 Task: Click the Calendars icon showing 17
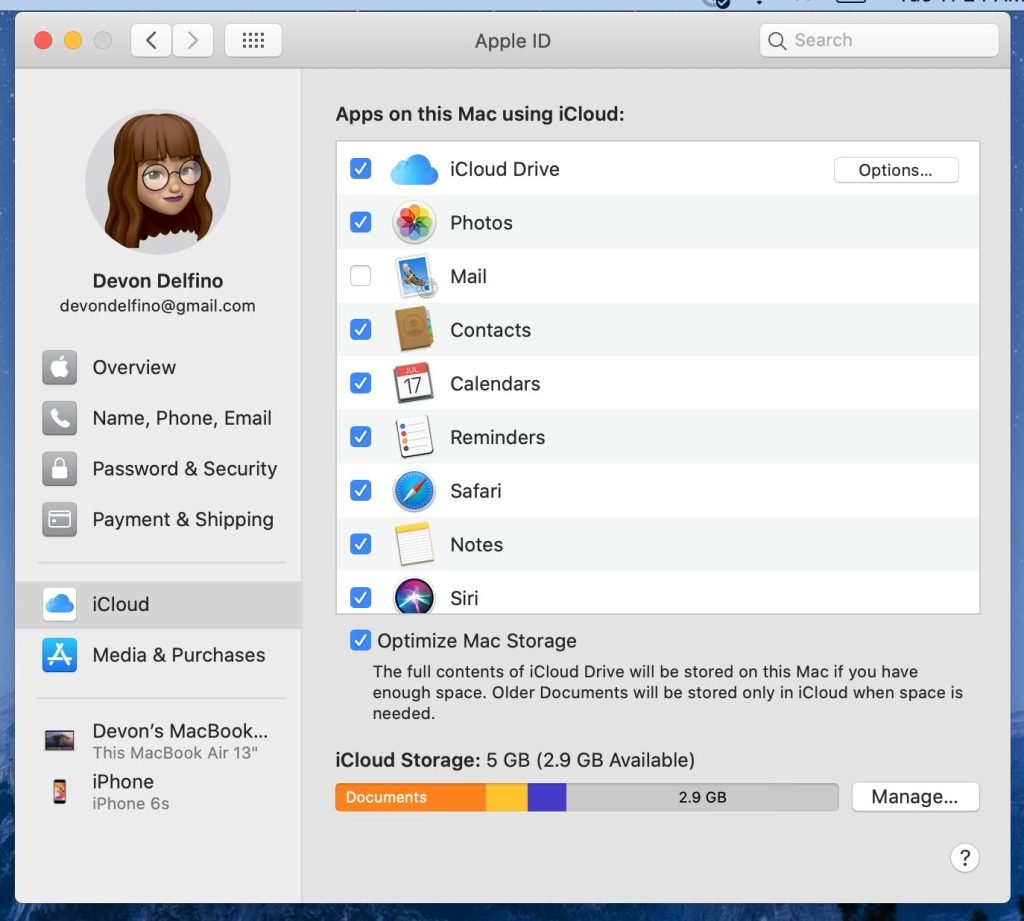click(x=413, y=383)
